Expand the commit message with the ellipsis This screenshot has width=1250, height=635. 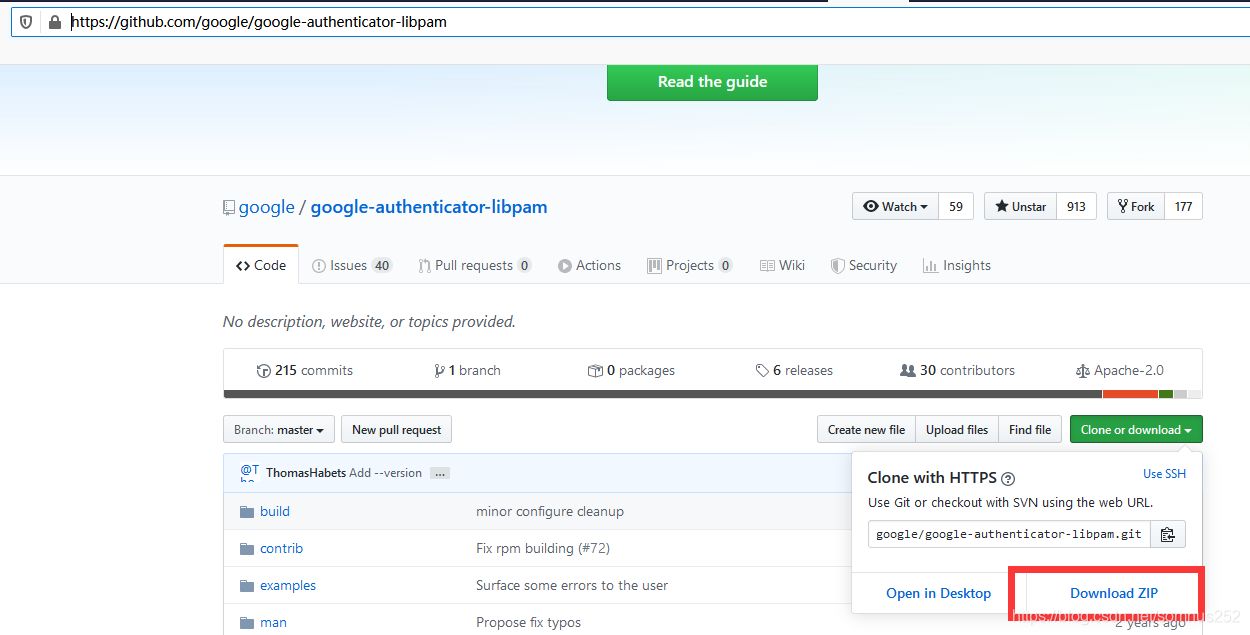(x=440, y=473)
